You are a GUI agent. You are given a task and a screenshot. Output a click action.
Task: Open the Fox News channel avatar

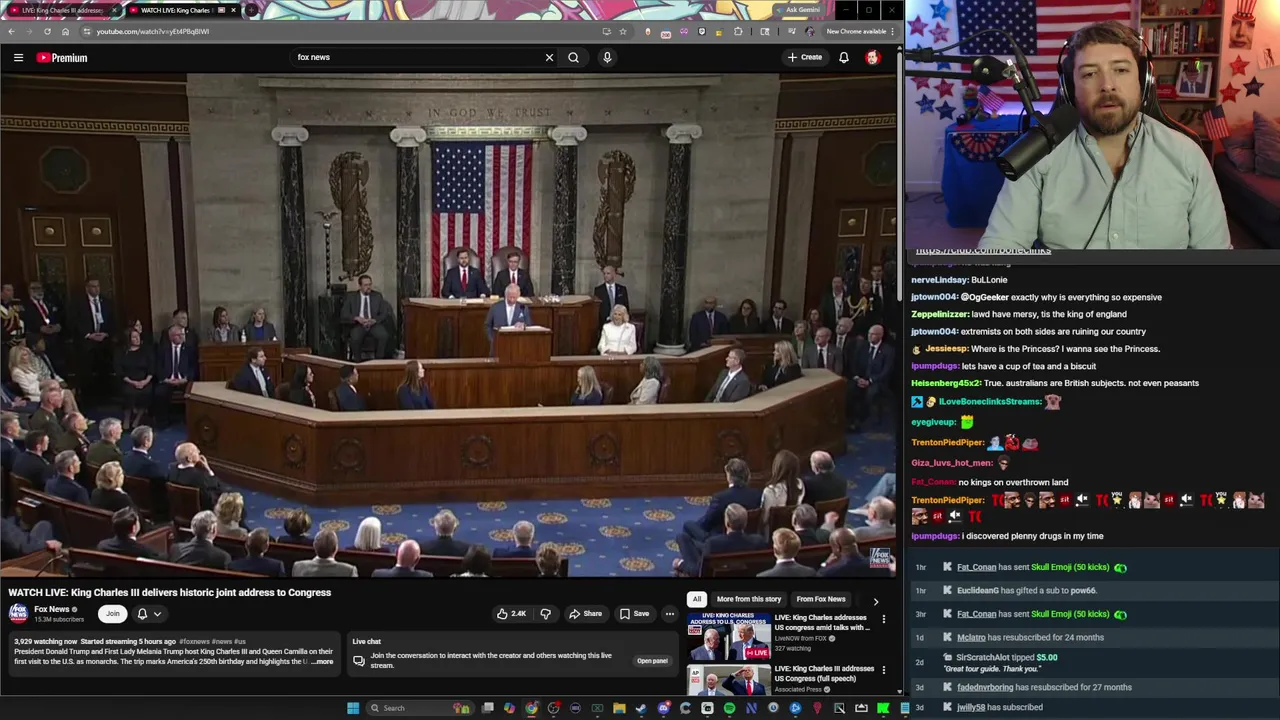pyautogui.click(x=18, y=613)
